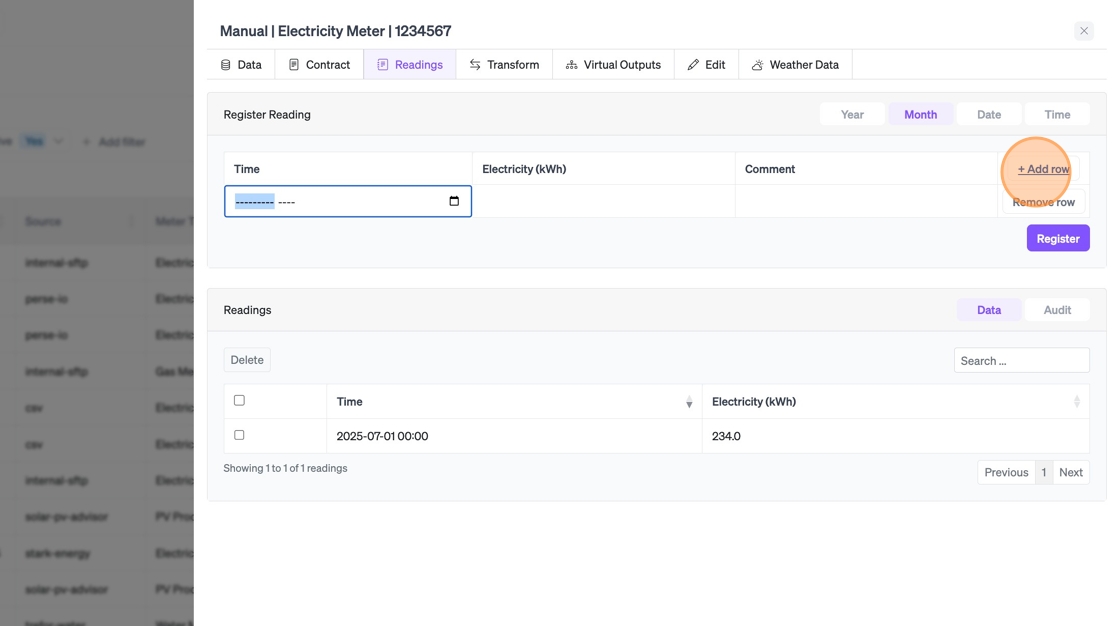Check the 2025-07-01 reading row checkbox
The image size is (1120, 626).
(x=239, y=435)
